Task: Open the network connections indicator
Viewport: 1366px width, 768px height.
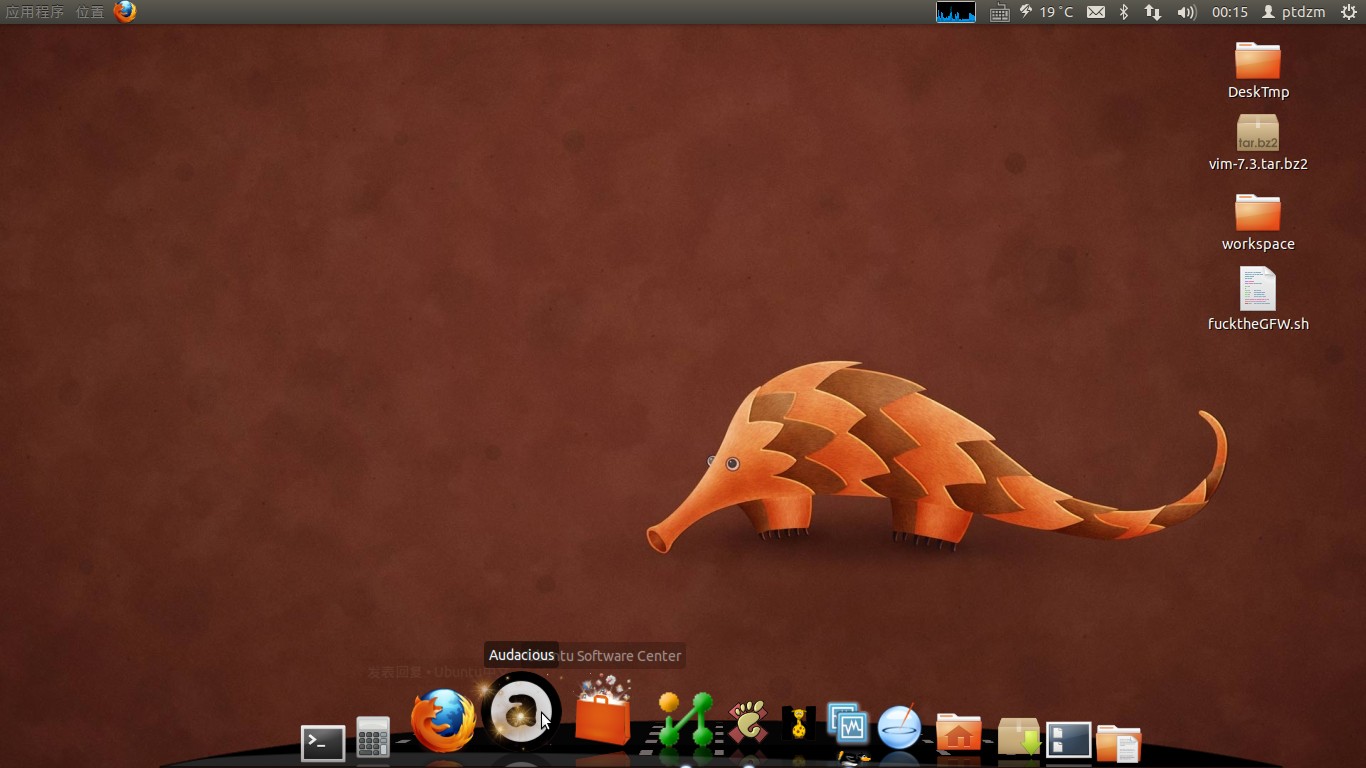Action: click(1153, 12)
